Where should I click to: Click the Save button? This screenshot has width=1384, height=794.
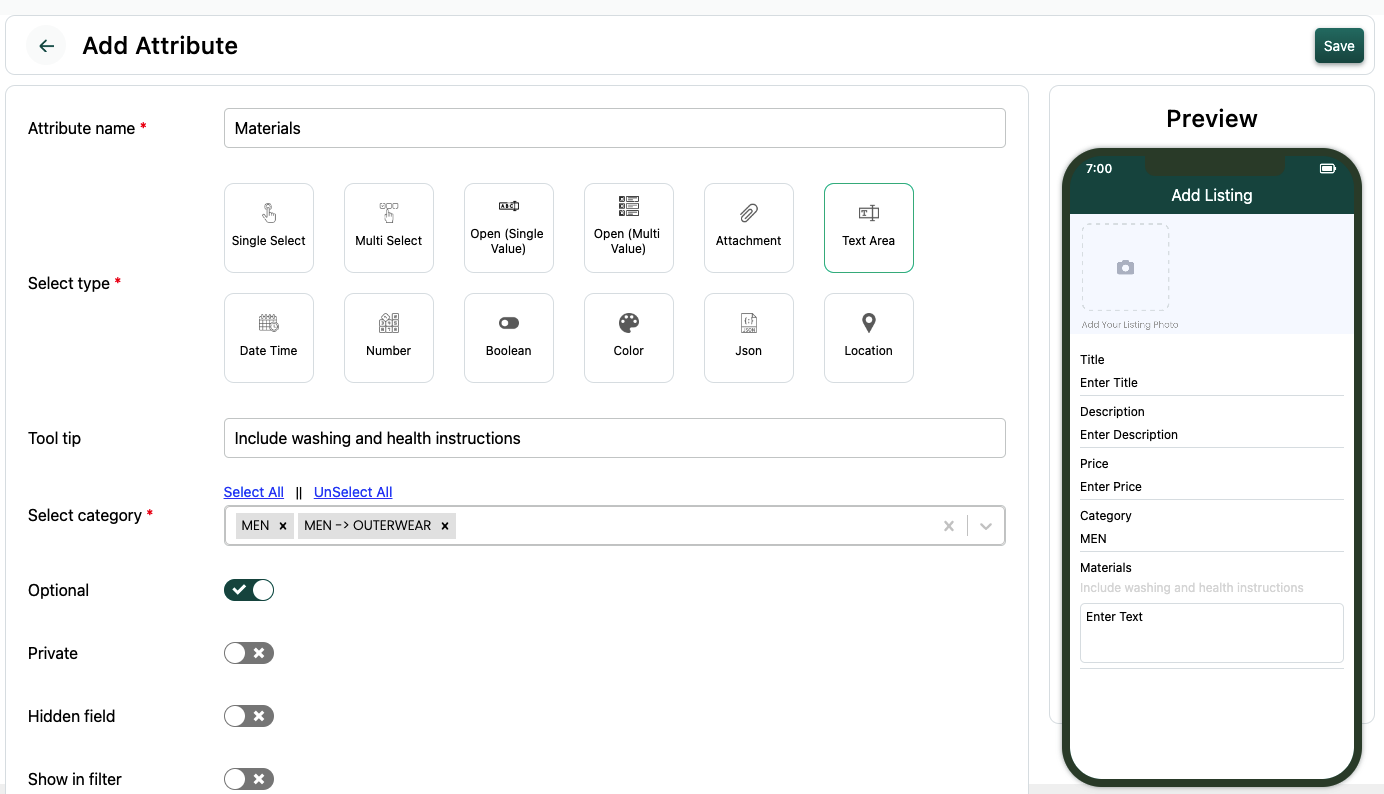tap(1338, 46)
